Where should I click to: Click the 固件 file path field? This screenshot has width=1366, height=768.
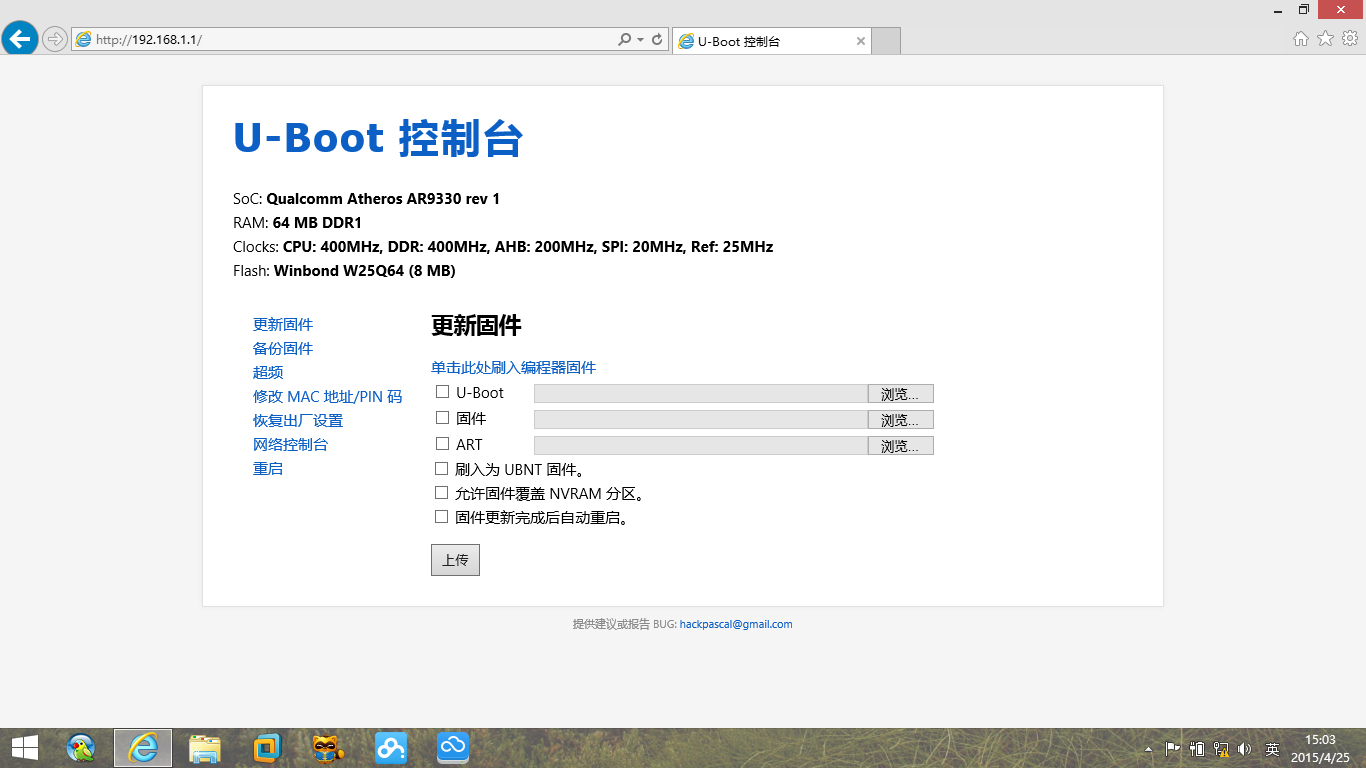point(701,420)
